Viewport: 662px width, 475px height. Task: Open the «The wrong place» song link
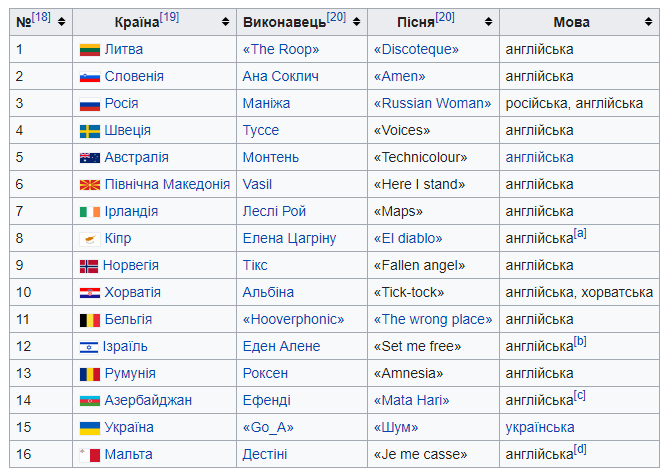click(x=433, y=320)
